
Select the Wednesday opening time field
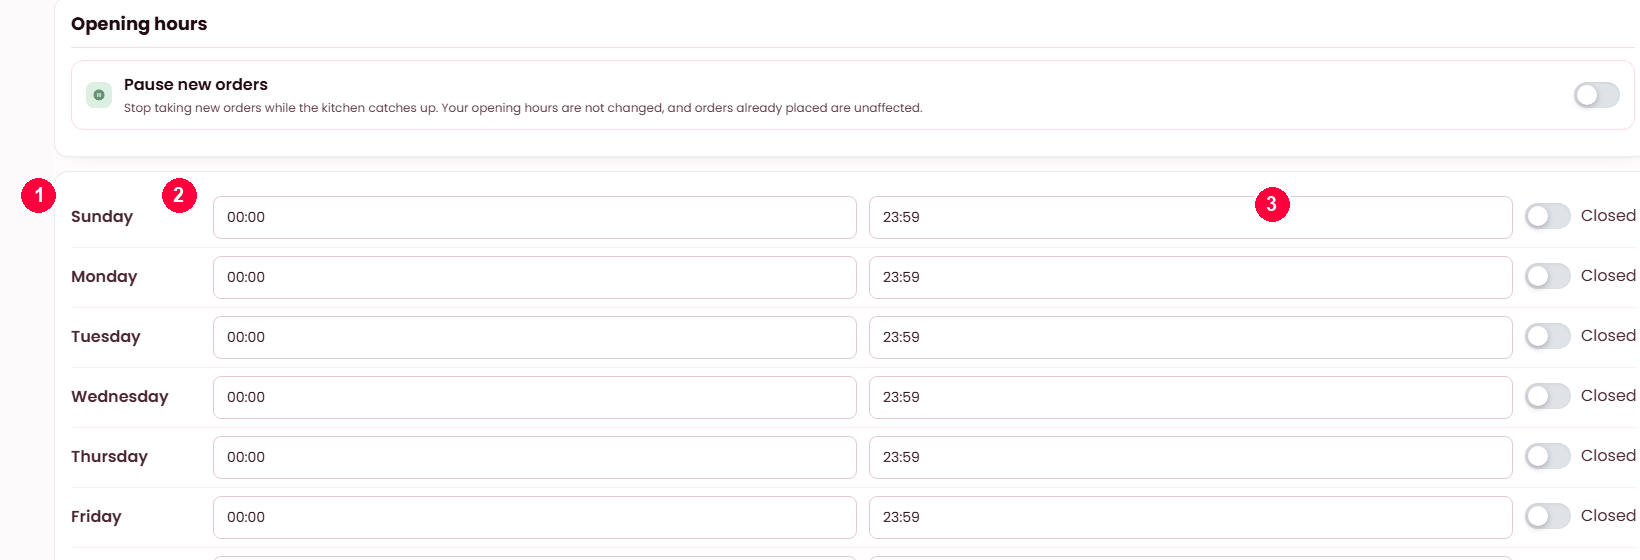coord(535,397)
